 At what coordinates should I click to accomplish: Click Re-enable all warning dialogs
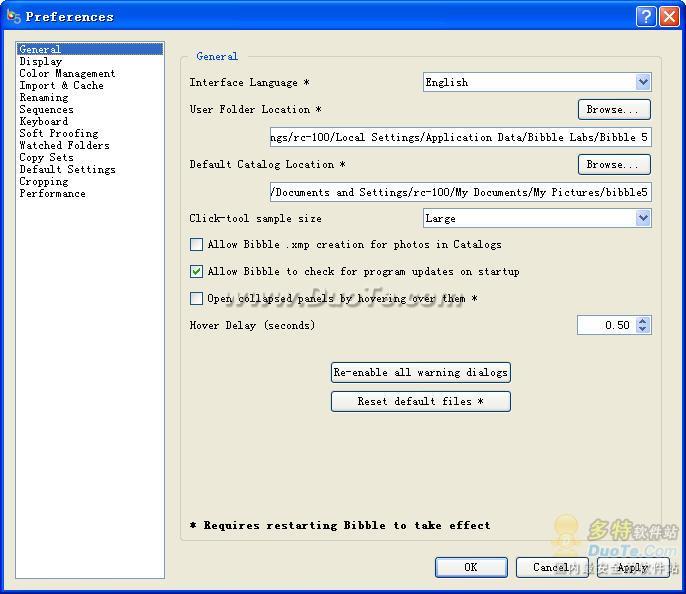point(420,372)
